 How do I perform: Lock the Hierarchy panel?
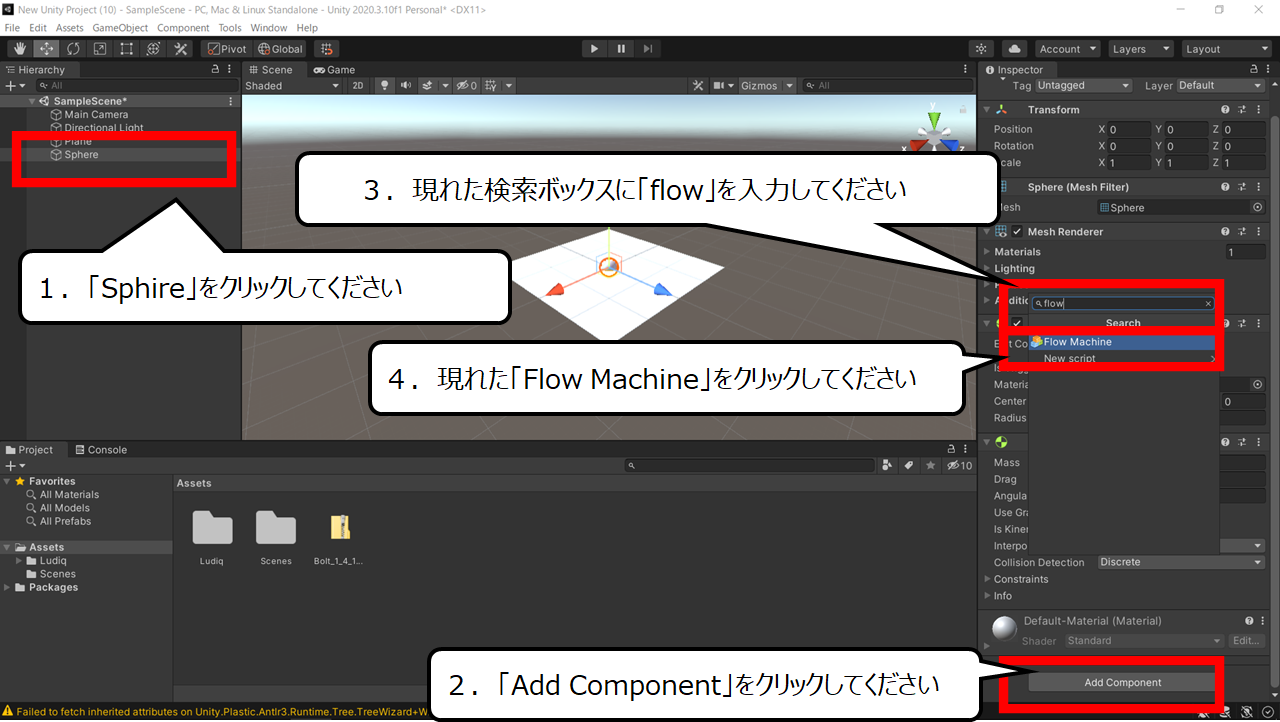tap(216, 70)
